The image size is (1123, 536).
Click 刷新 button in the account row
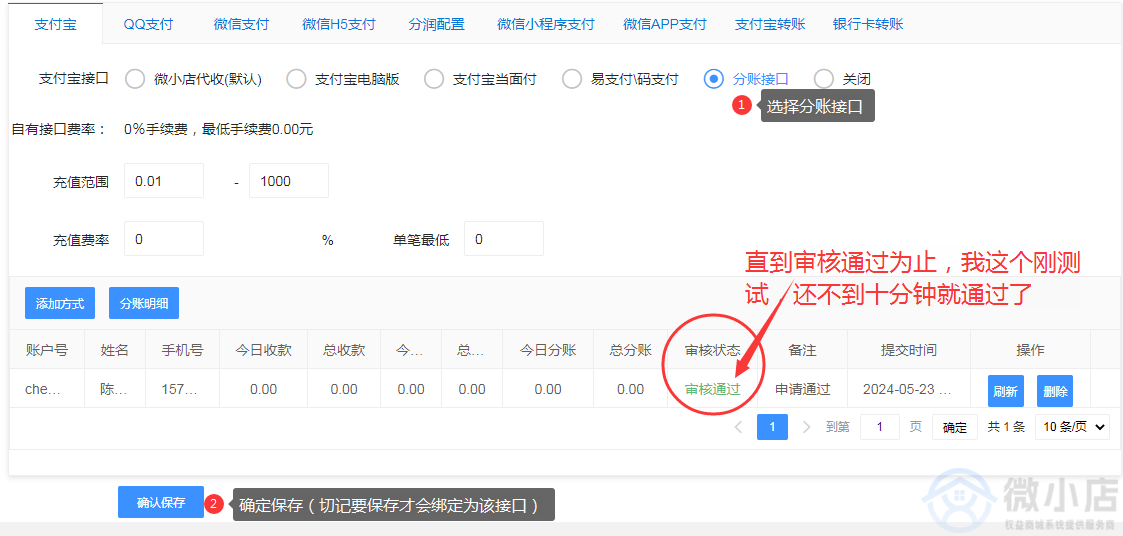pos(1006,391)
